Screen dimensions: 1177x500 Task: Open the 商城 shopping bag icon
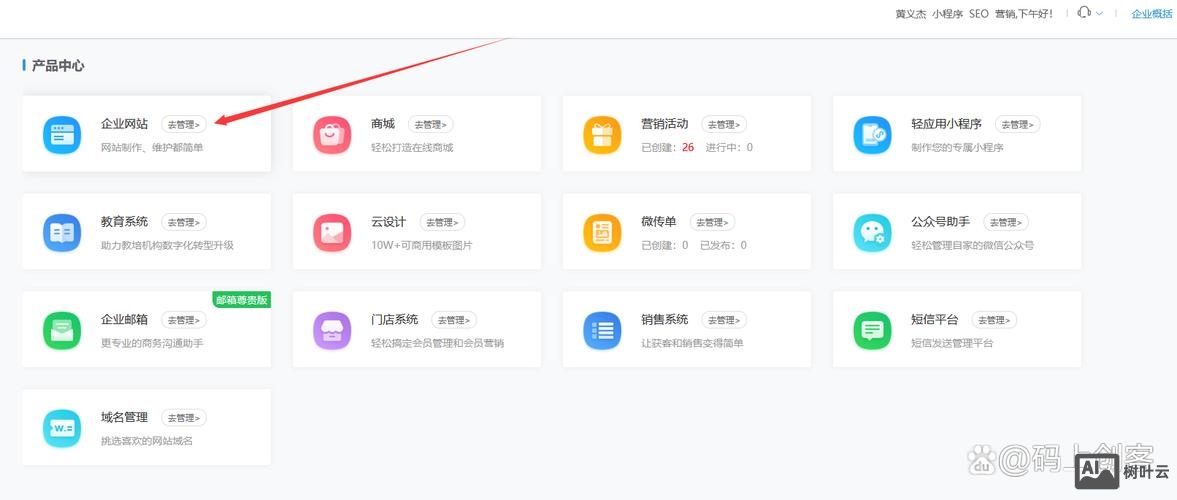[332, 135]
